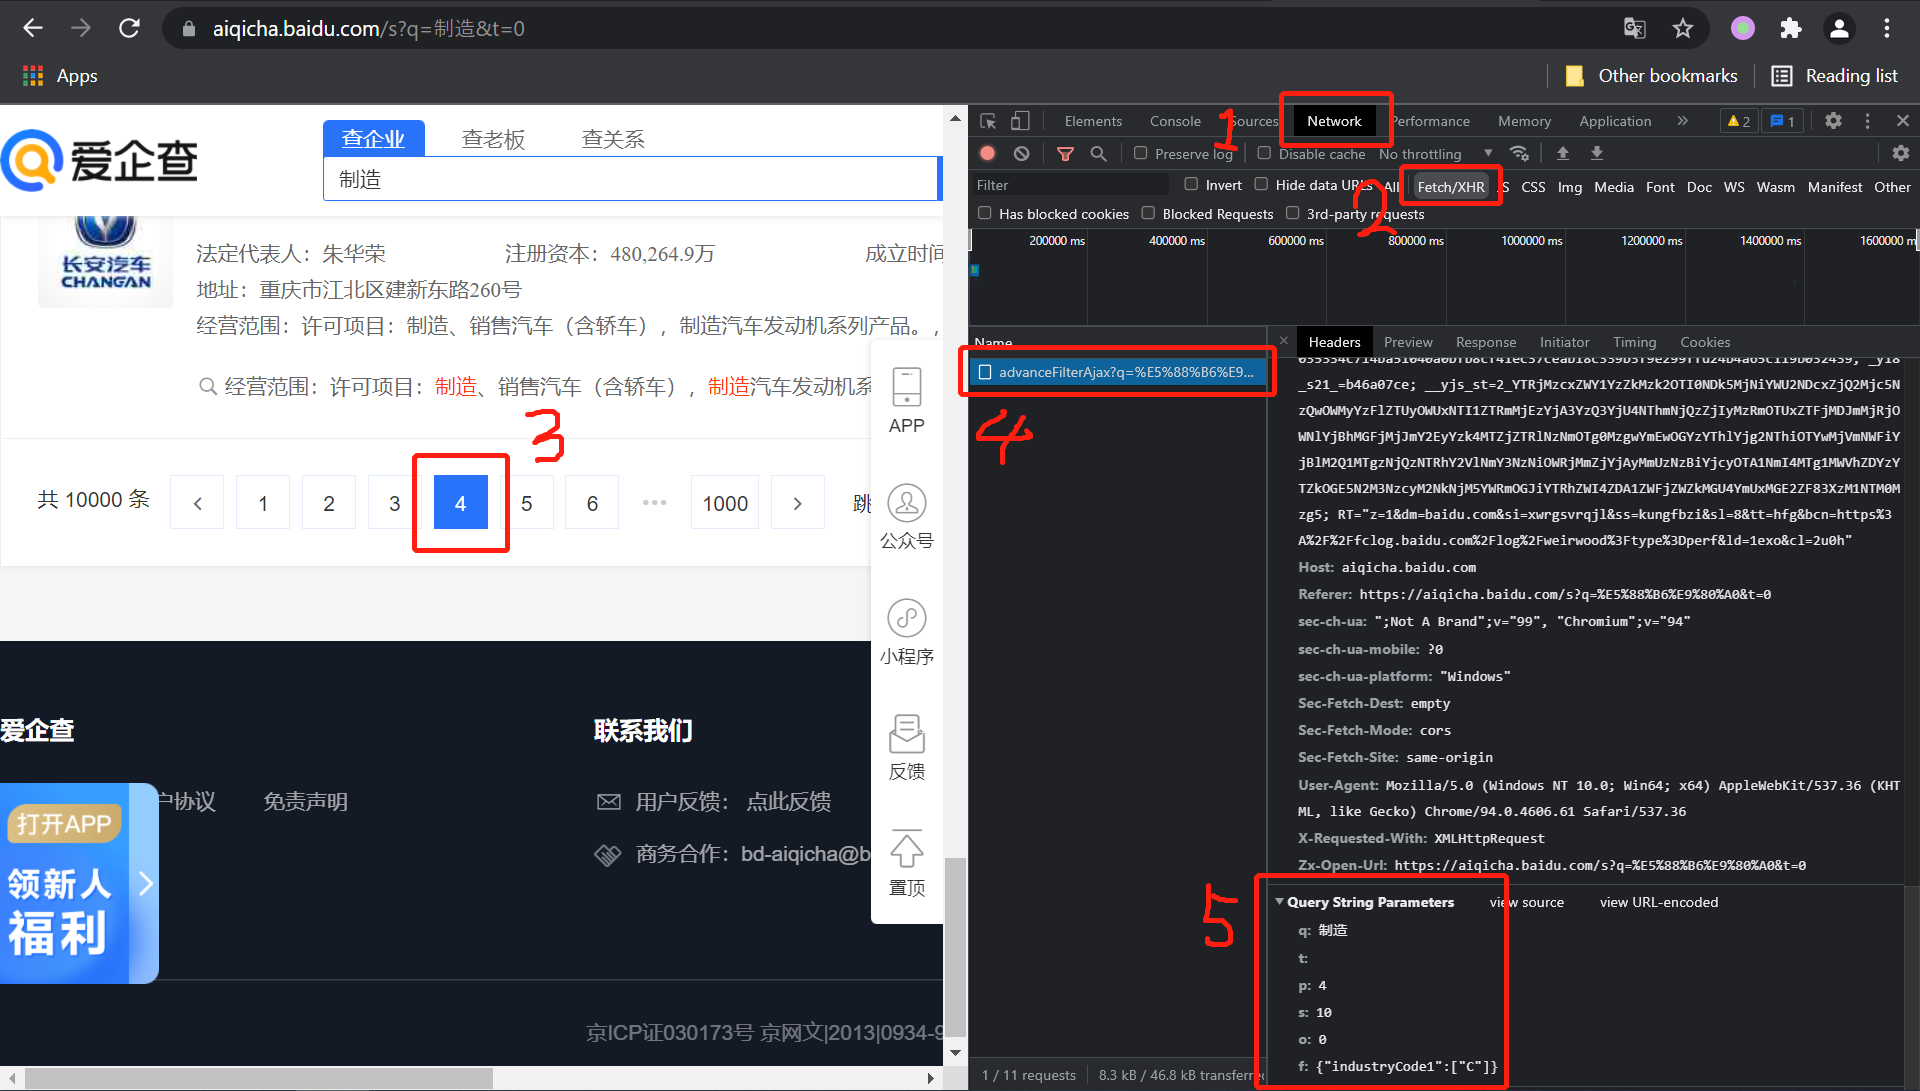Viewport: 1920px width, 1091px height.
Task: Import HAR file upload icon
Action: 1563,153
